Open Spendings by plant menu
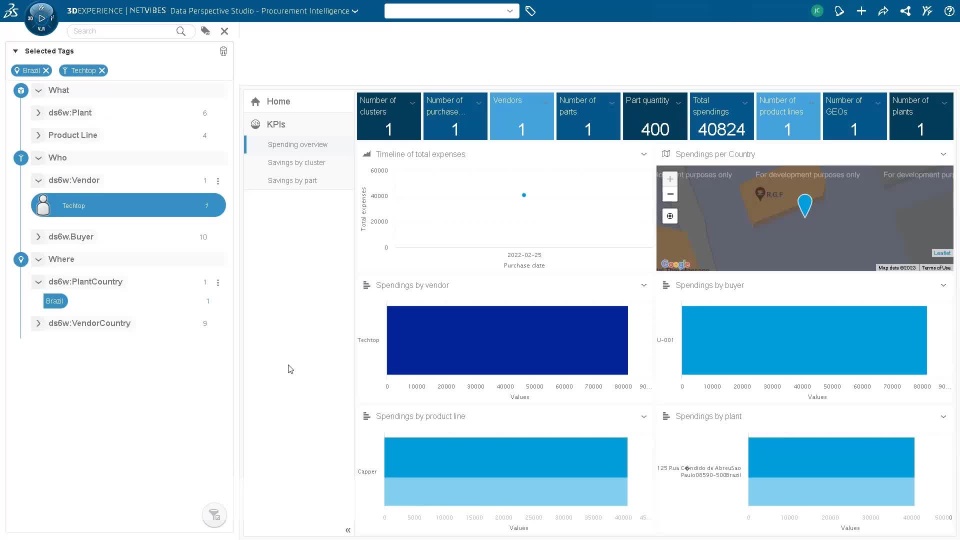The height and width of the screenshot is (540, 960). 943,416
